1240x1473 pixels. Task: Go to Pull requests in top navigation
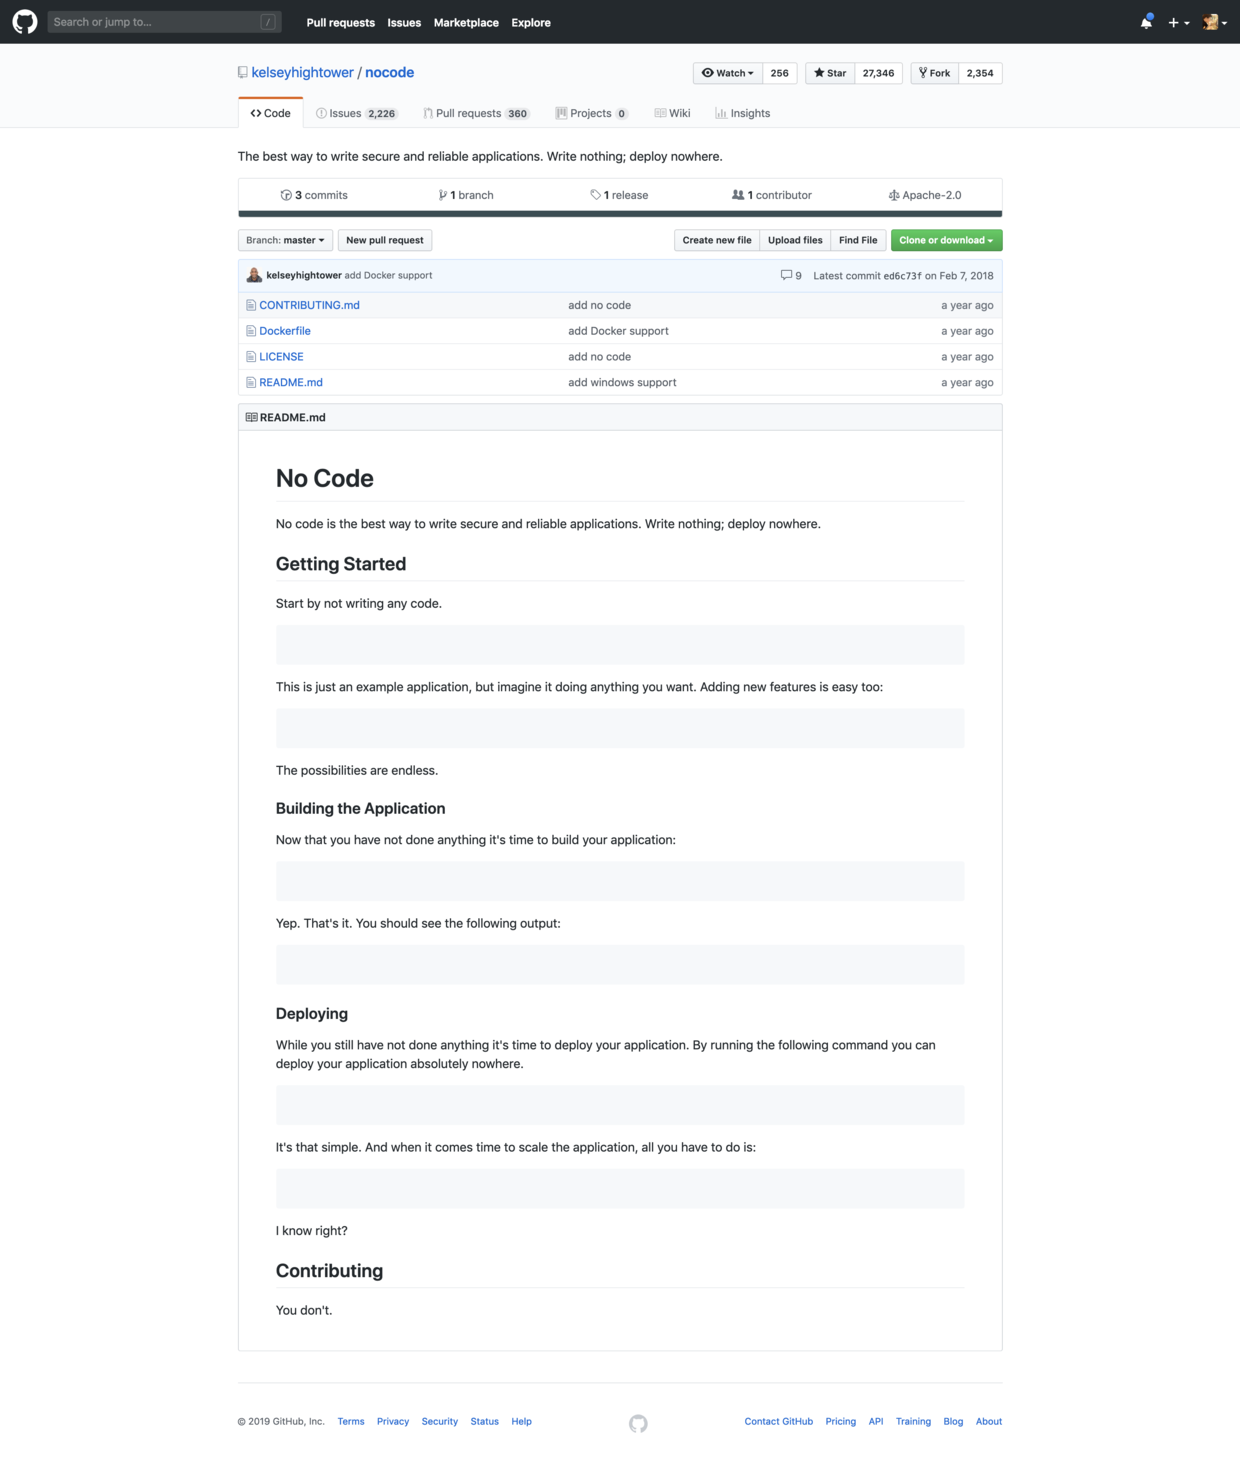340,22
